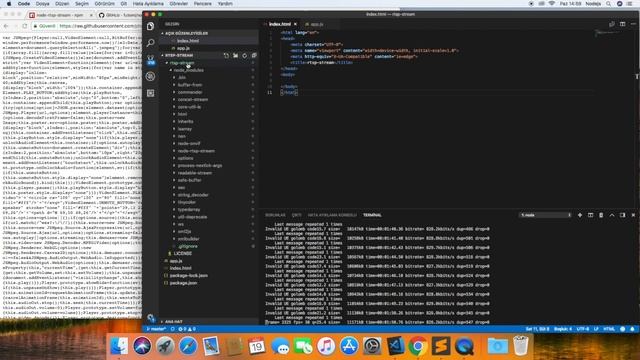Open the Trash in the Dock
This screenshot has width=640, height=360.
pyautogui.click(x=520, y=346)
